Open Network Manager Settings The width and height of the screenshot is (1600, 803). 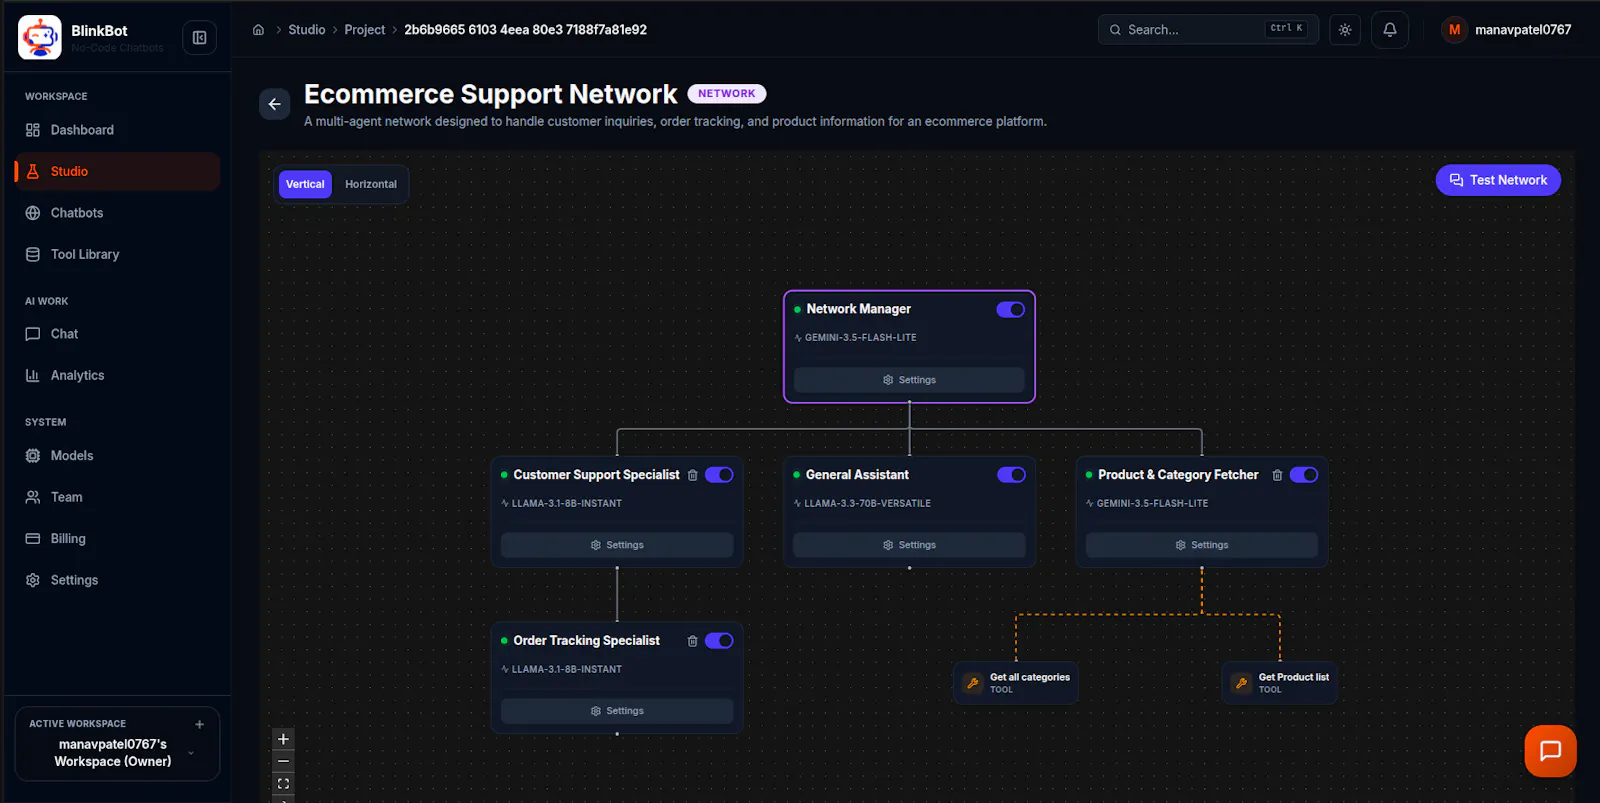click(909, 380)
